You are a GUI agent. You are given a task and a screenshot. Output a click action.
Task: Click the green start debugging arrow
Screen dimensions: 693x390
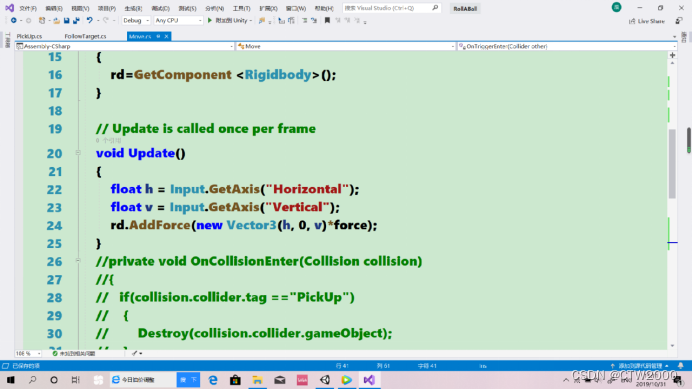pos(210,20)
